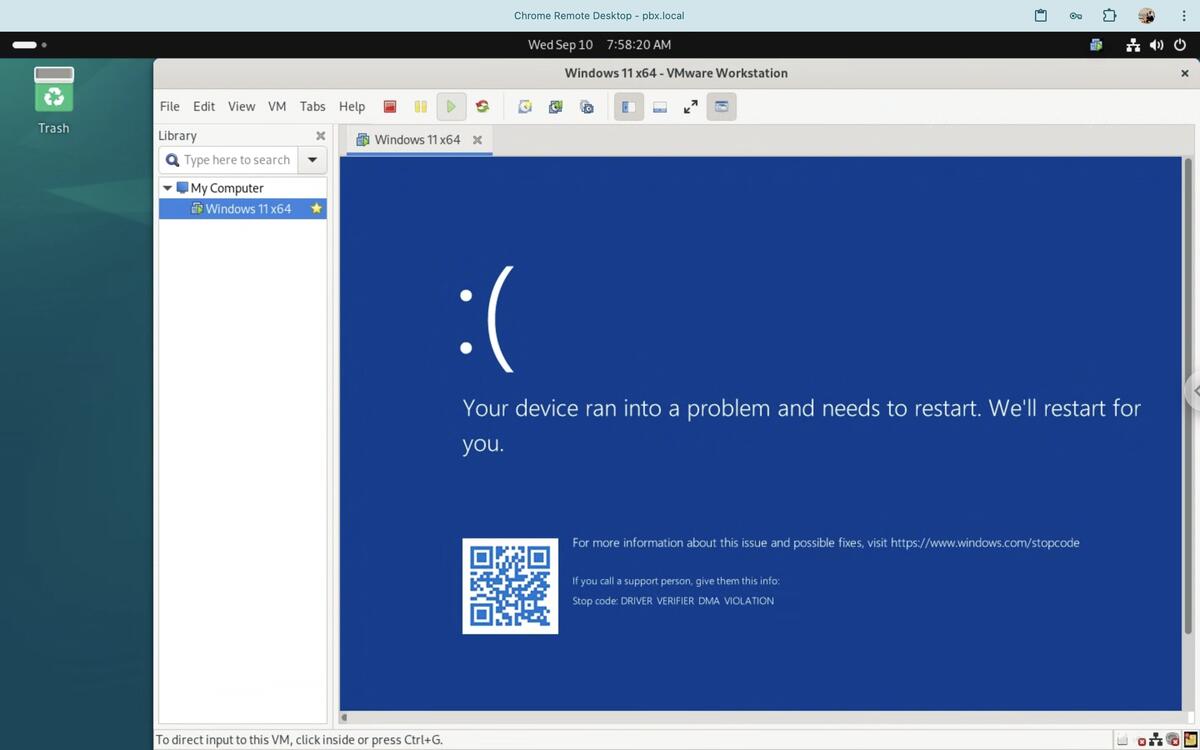Close the Windows 11 x64 tab

(477, 140)
